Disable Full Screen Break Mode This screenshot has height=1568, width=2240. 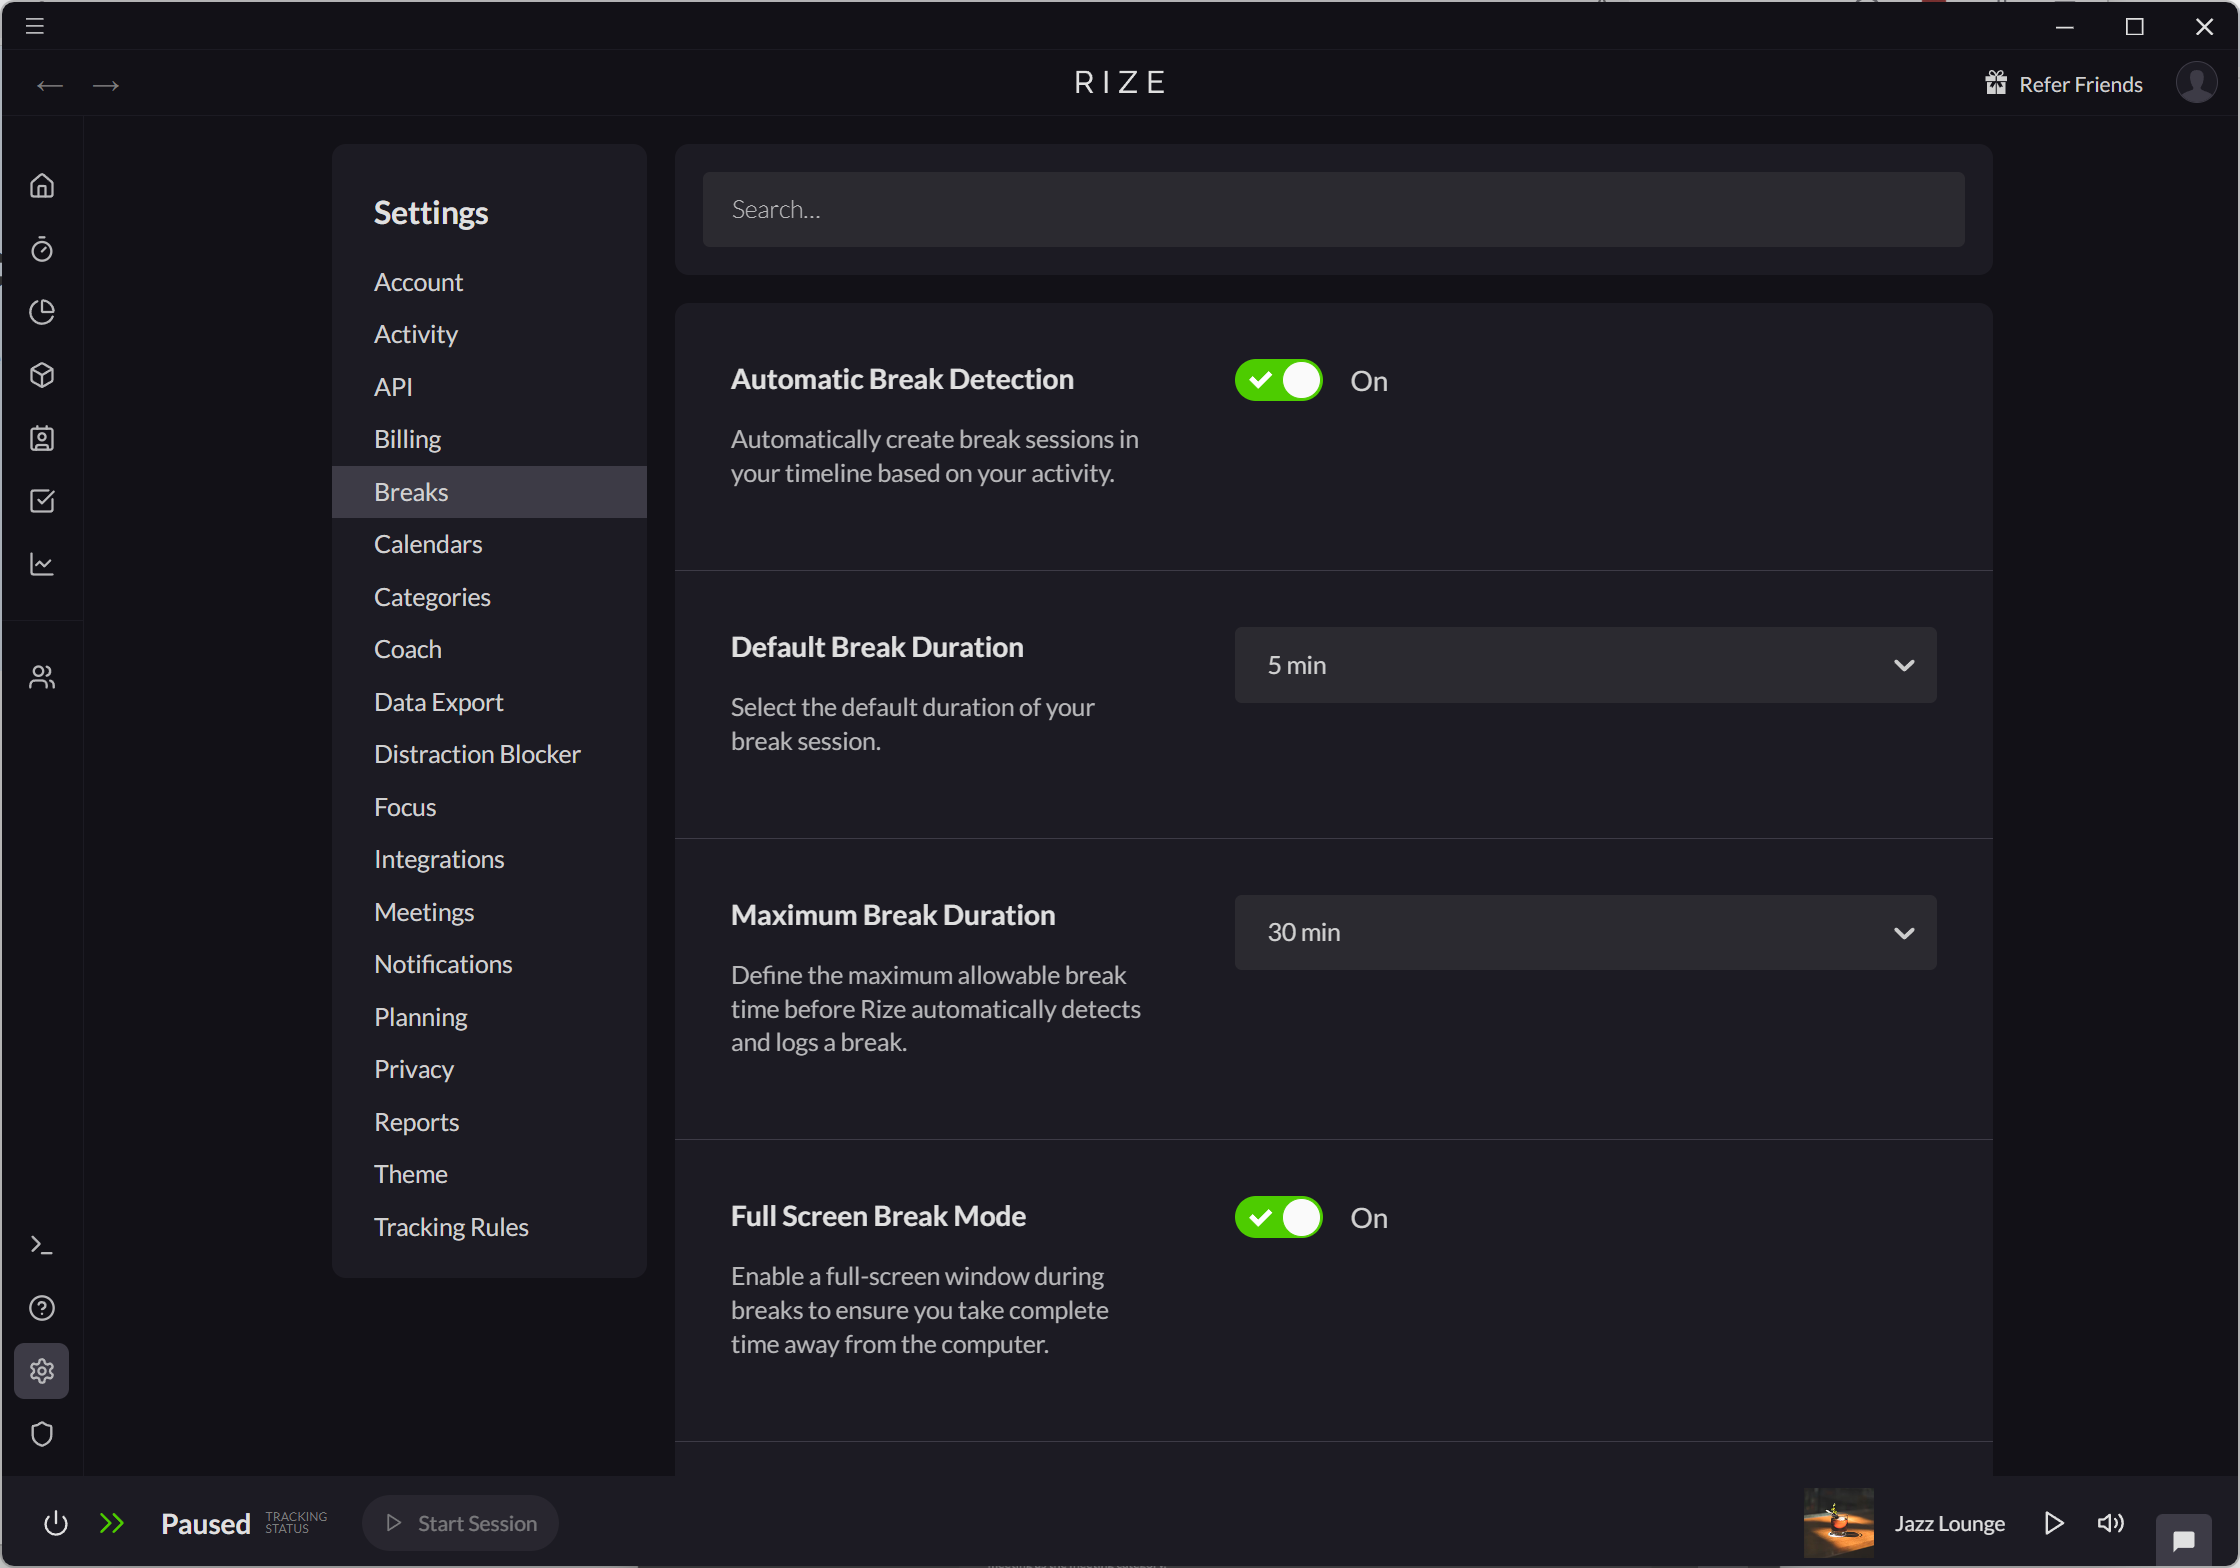pos(1277,1217)
